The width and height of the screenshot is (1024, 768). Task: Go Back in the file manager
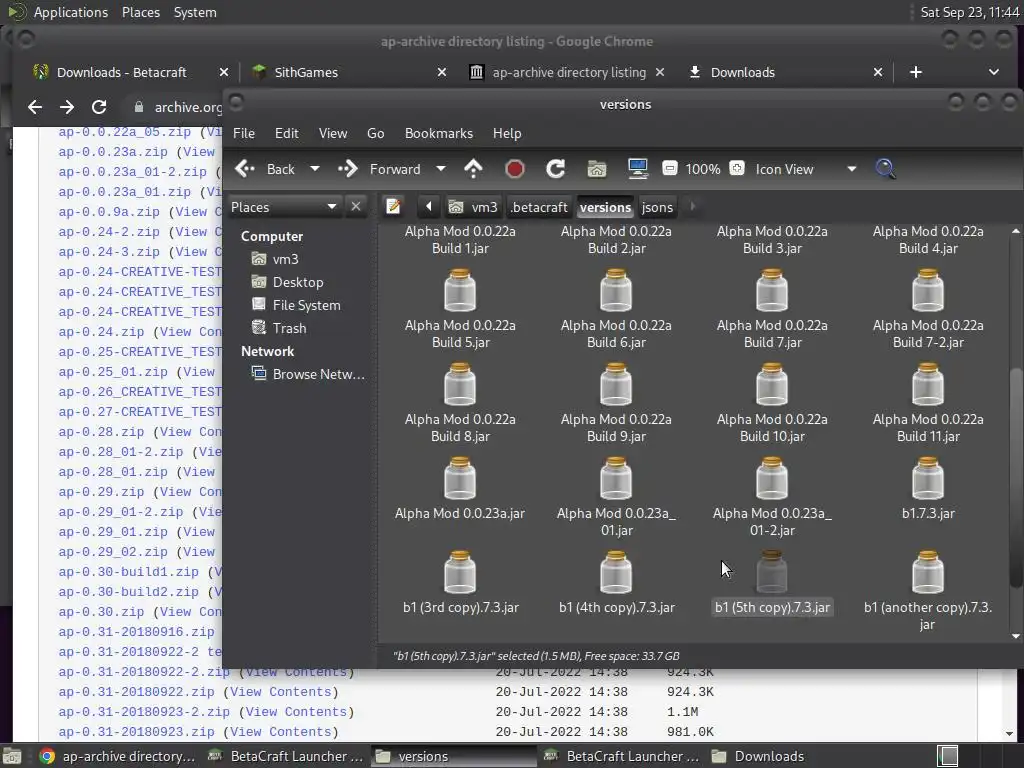(x=265, y=169)
